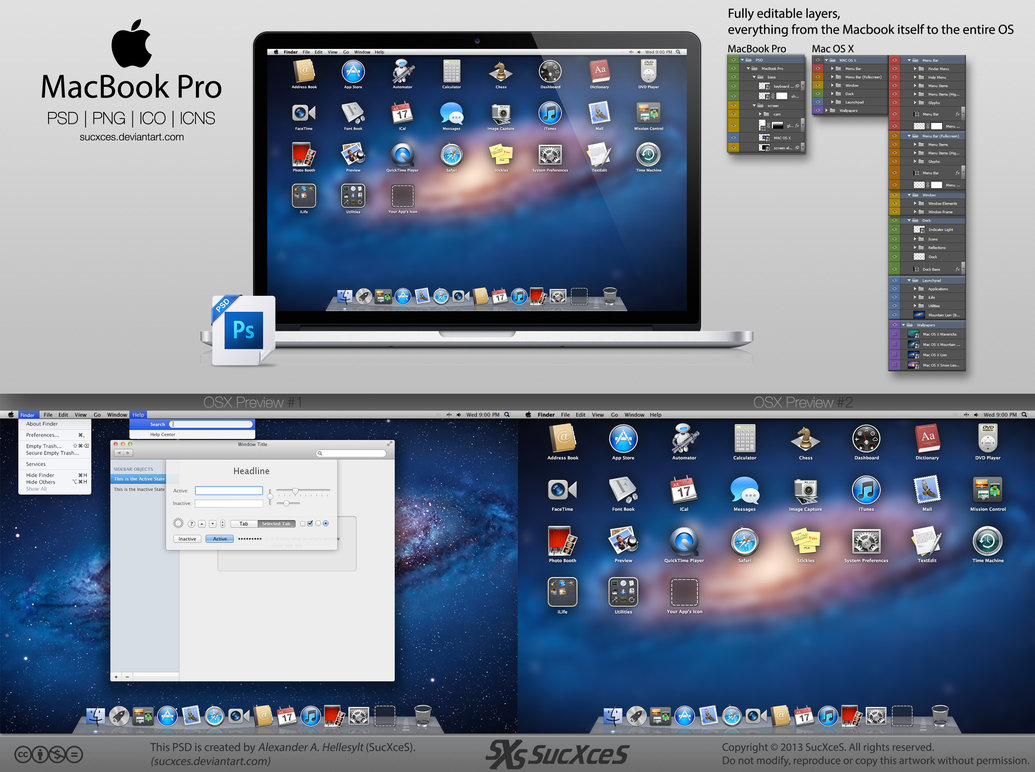This screenshot has width=1035, height=772.
Task: Adjust the horizontal slider with tick marks
Action: point(303,492)
